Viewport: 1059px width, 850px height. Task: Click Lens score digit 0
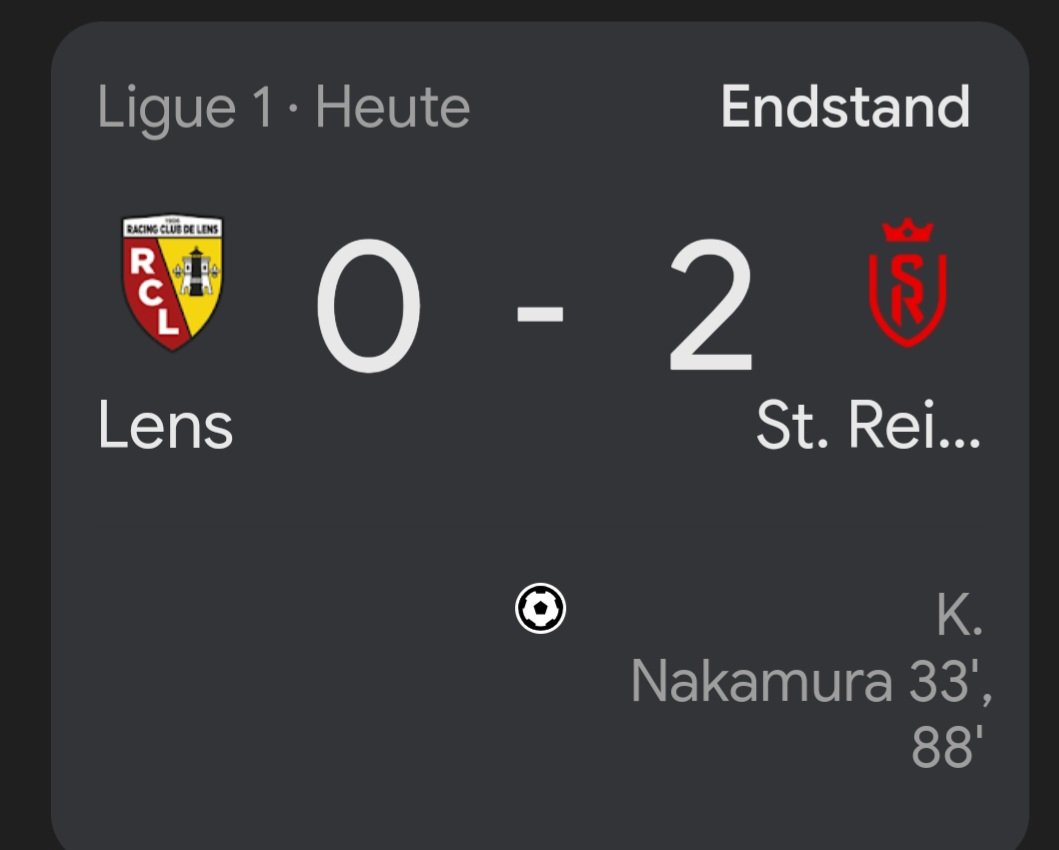click(x=369, y=305)
